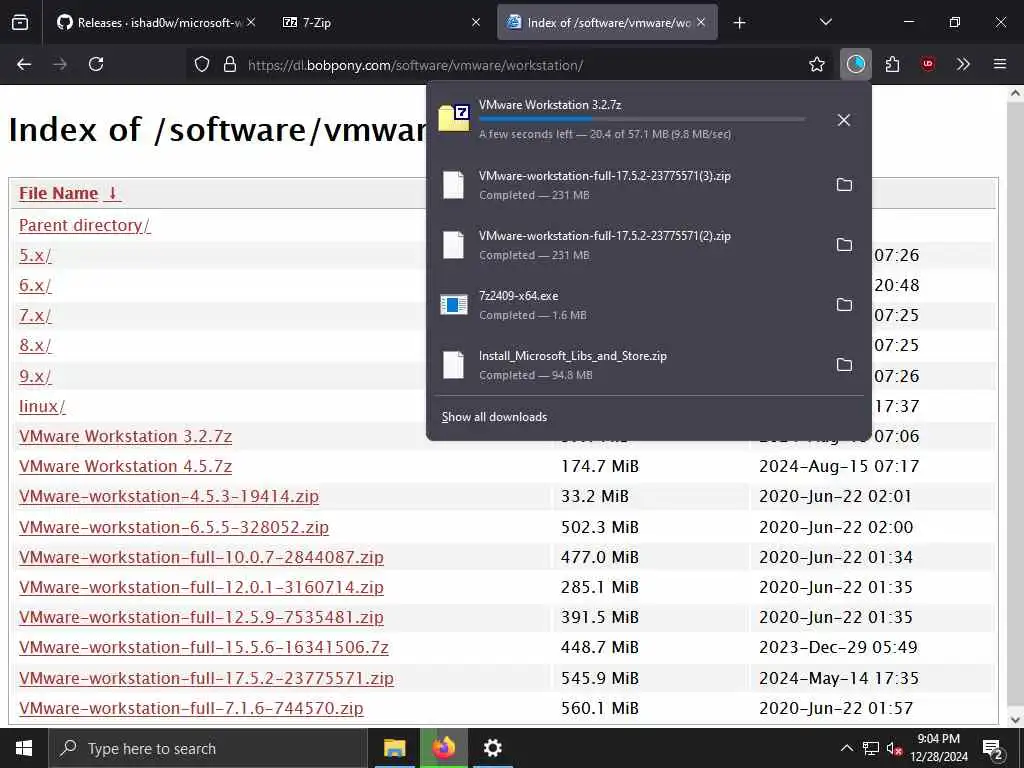Open the notification center icon

pyautogui.click(x=993, y=748)
